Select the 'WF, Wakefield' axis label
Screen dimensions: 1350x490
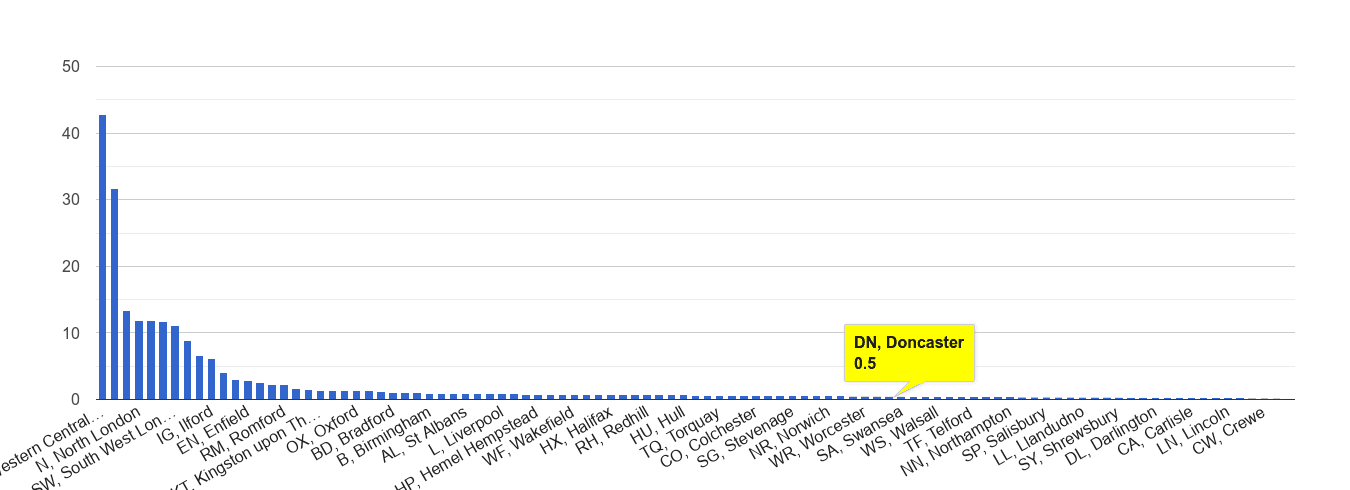tap(528, 436)
